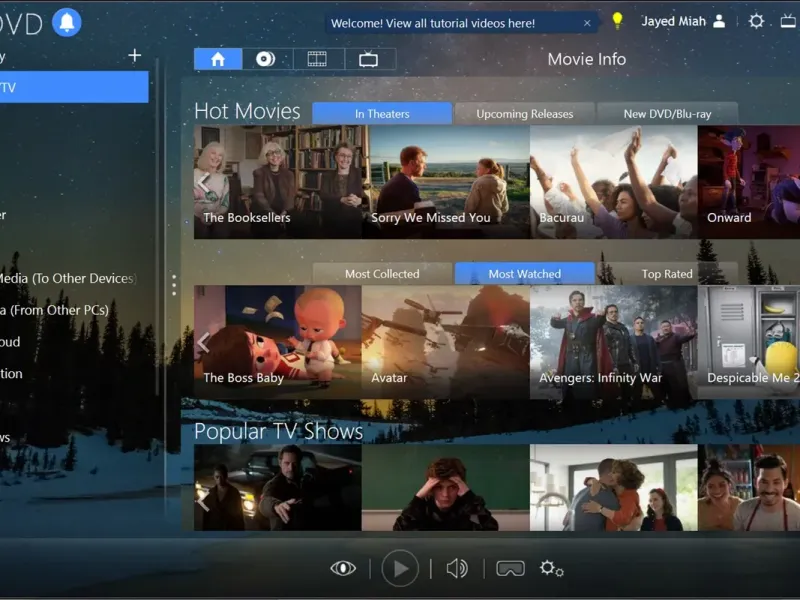Select the Most Collected tab

tap(382, 274)
